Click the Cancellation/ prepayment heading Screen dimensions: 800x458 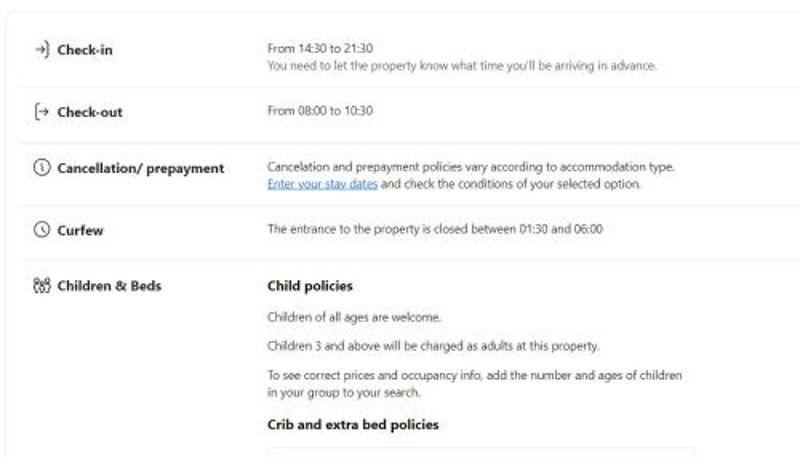(x=140, y=168)
